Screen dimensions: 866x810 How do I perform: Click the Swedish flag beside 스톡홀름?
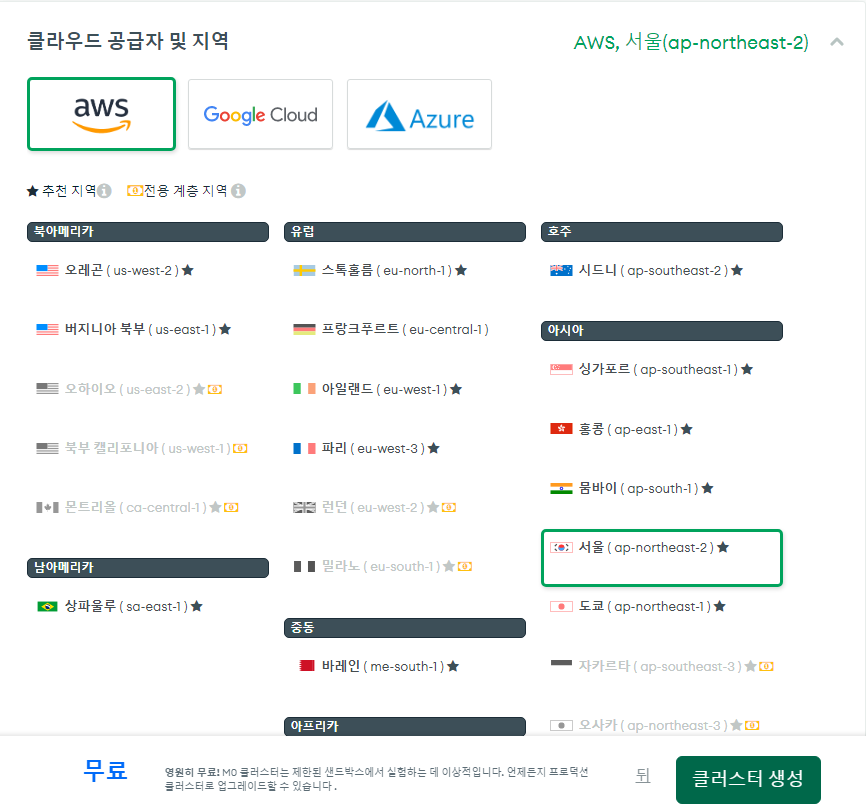(304, 271)
